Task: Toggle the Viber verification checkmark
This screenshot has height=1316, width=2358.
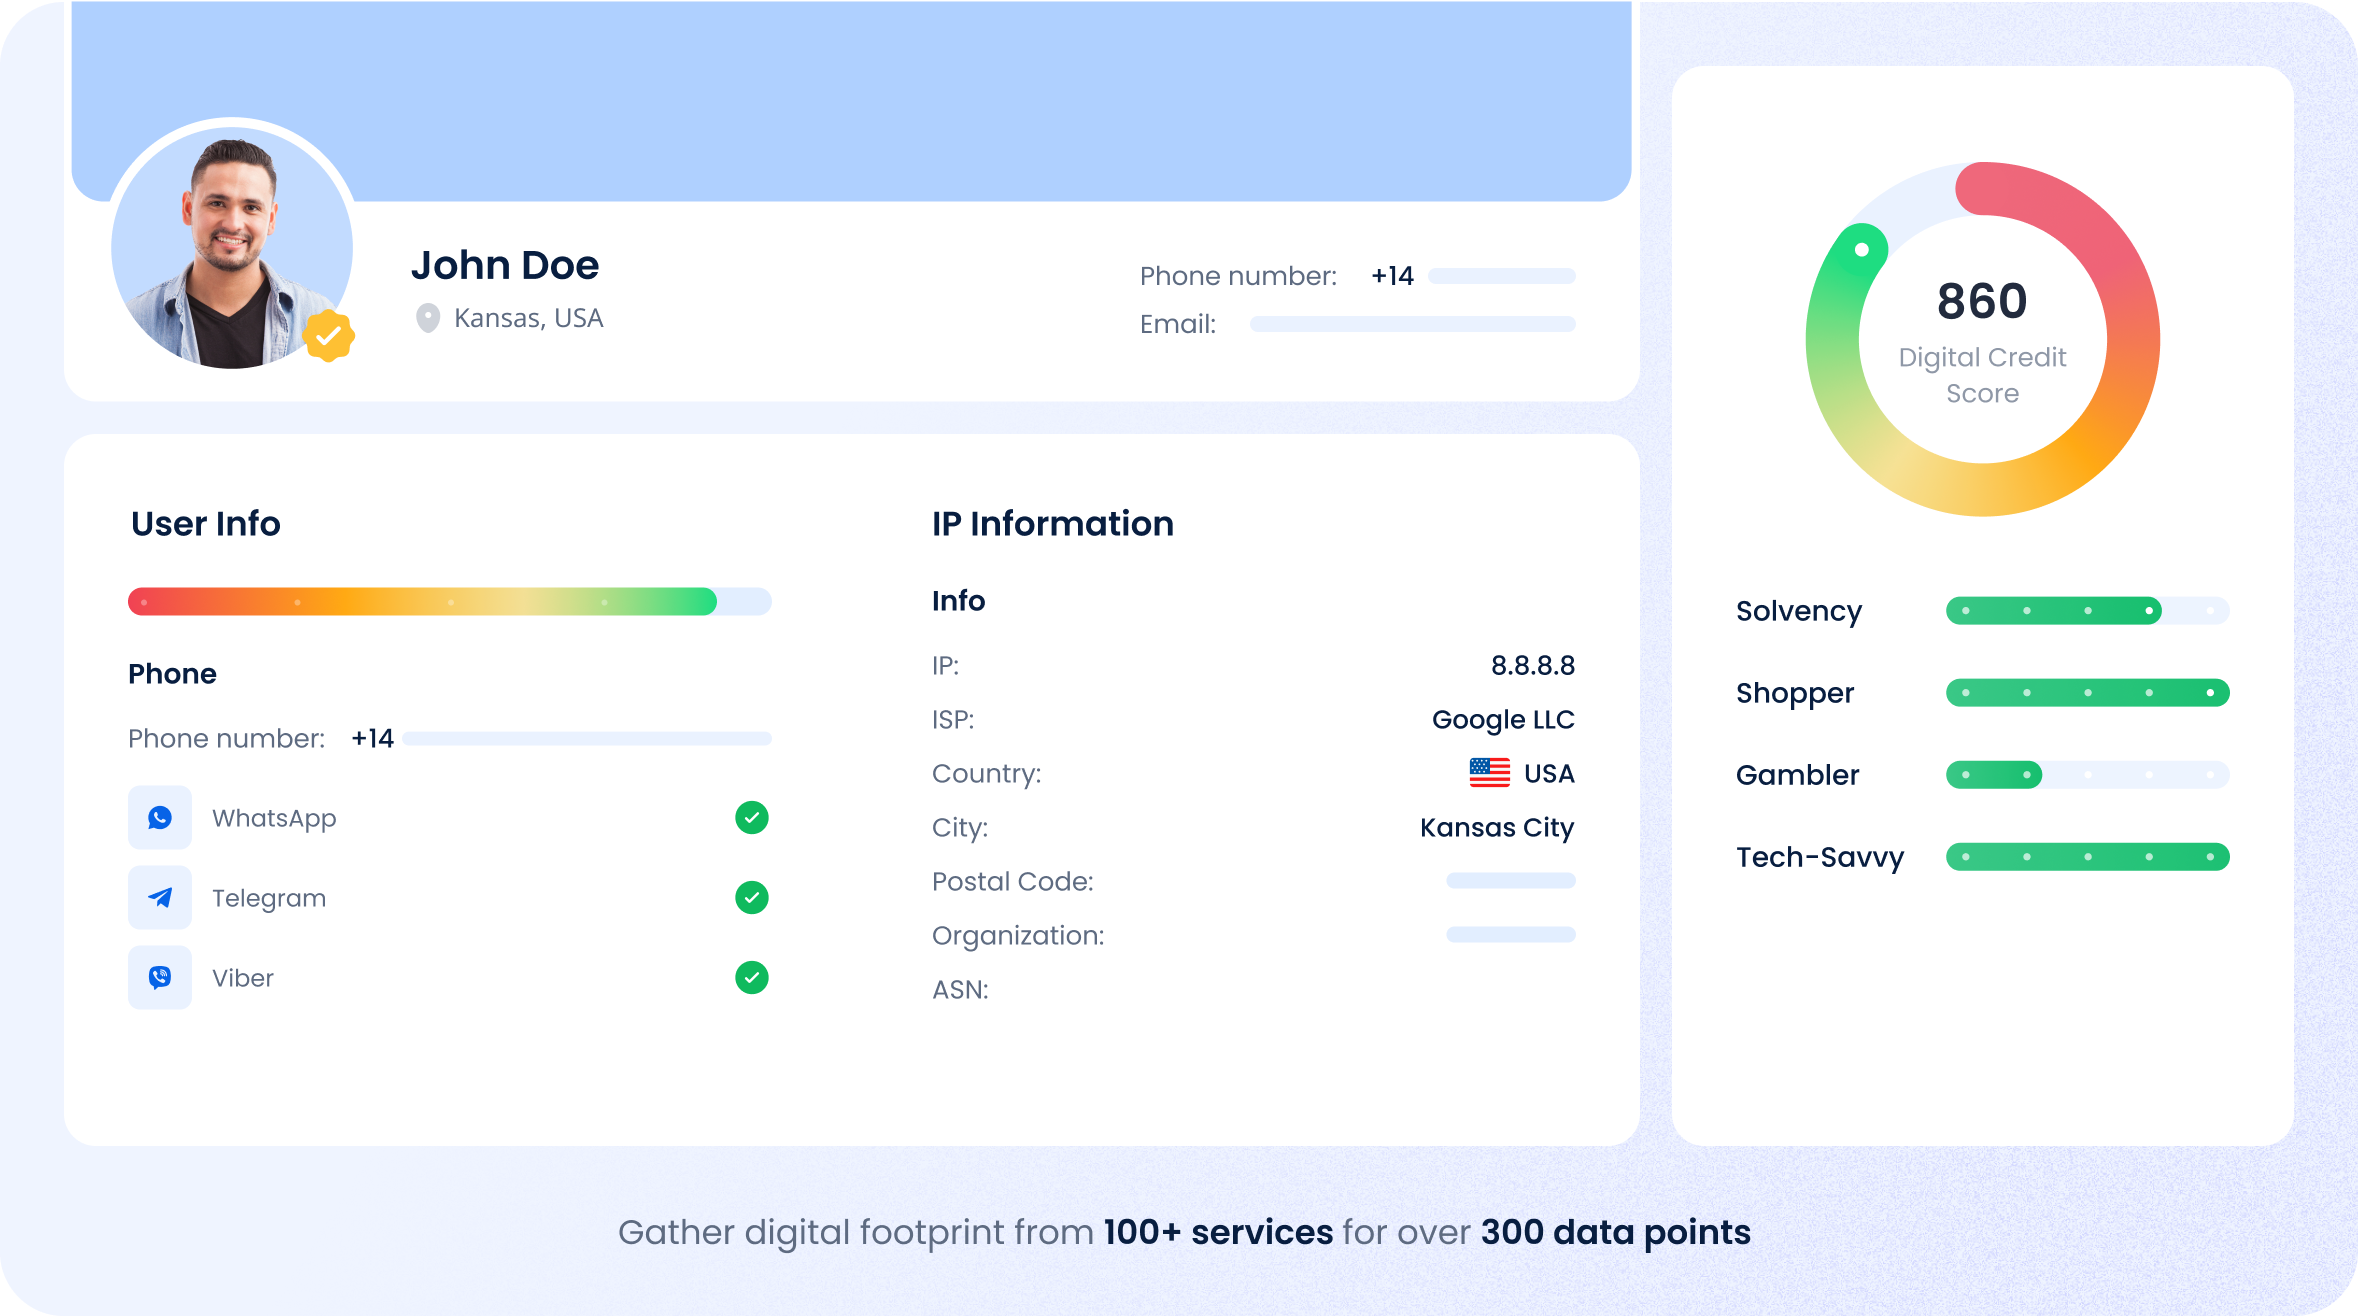Action: 751,977
